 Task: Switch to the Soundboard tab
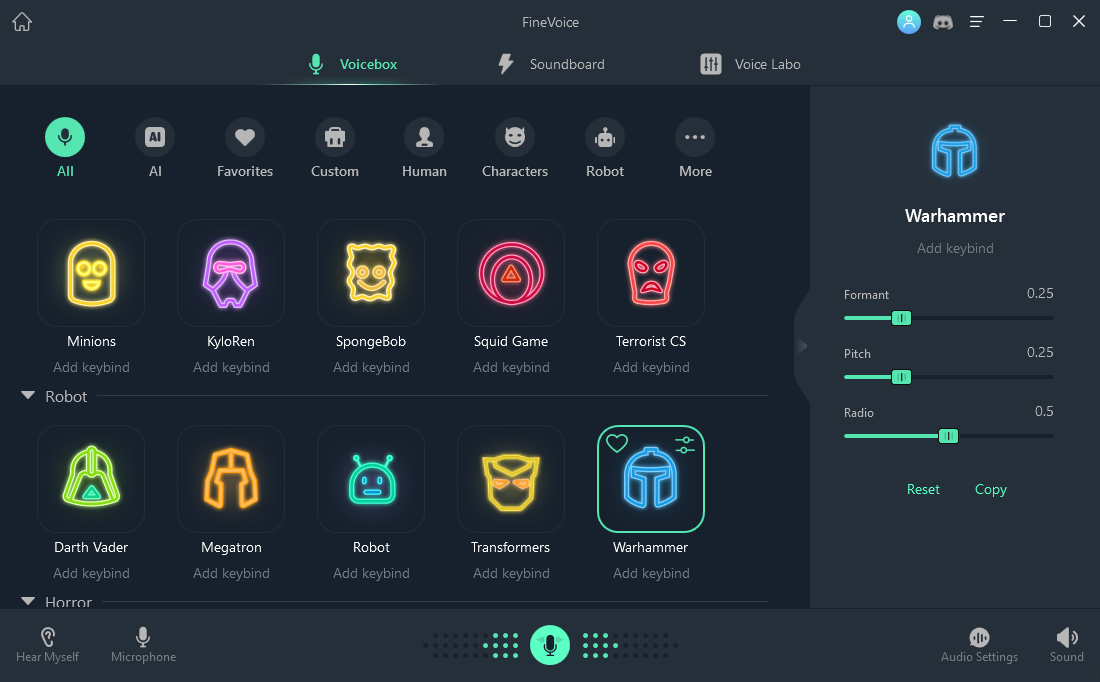[x=551, y=64]
